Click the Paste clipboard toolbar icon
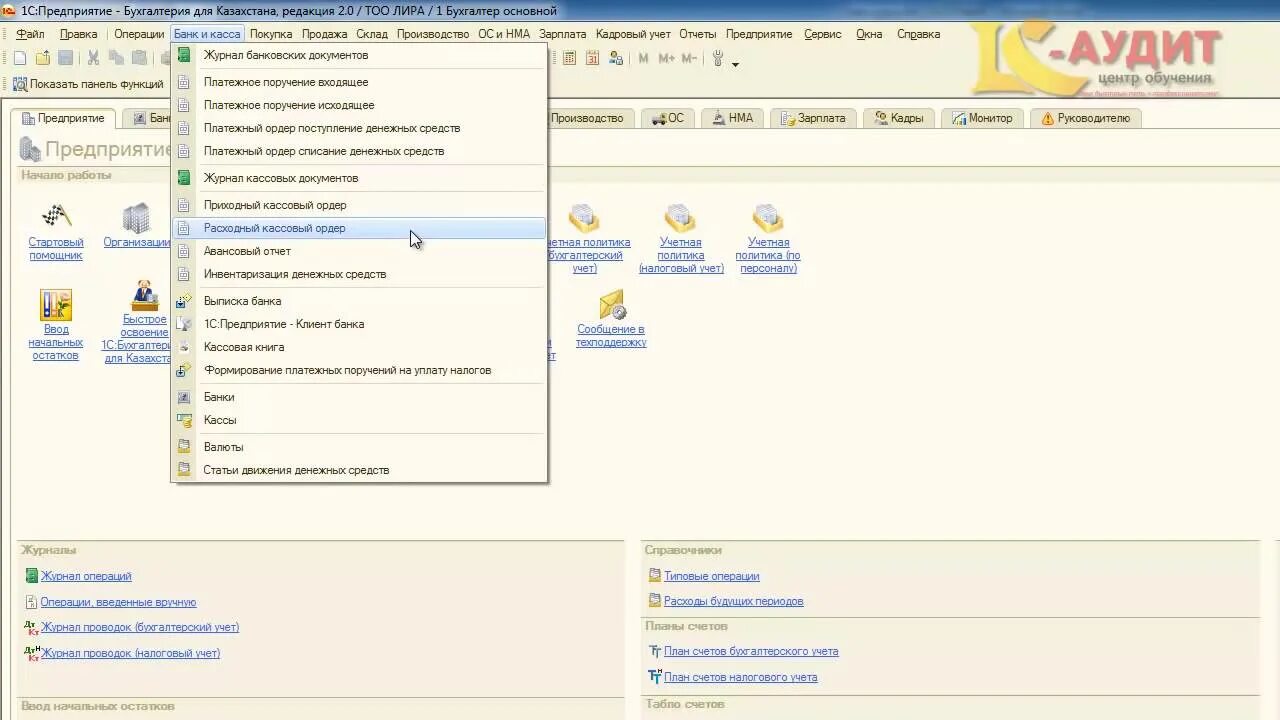The width and height of the screenshot is (1280, 720). (140, 59)
